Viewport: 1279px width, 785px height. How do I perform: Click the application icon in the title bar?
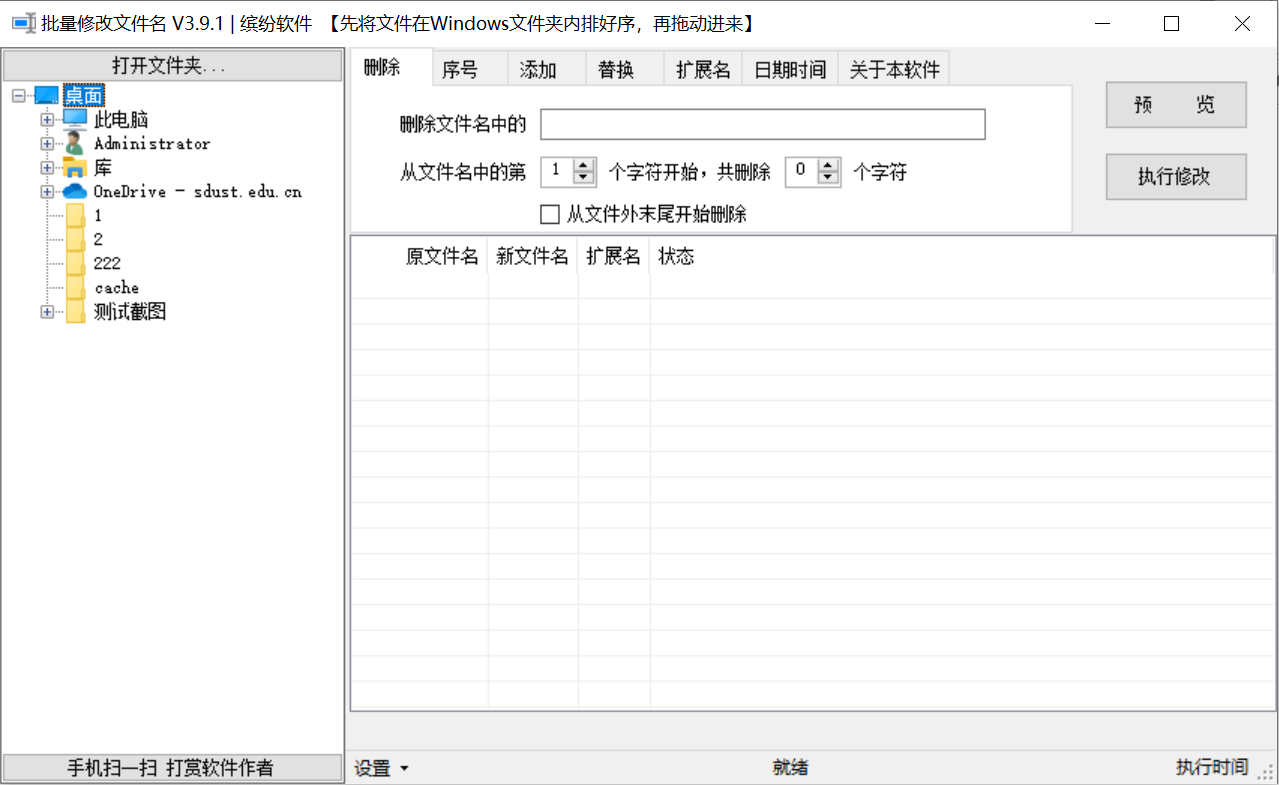[x=22, y=22]
